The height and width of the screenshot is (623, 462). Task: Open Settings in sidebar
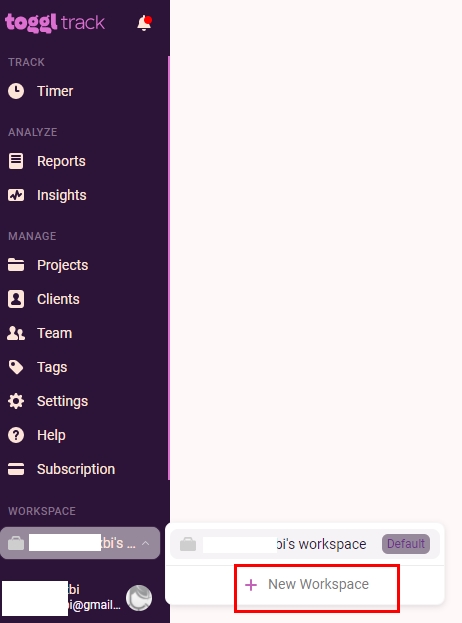[63, 401]
